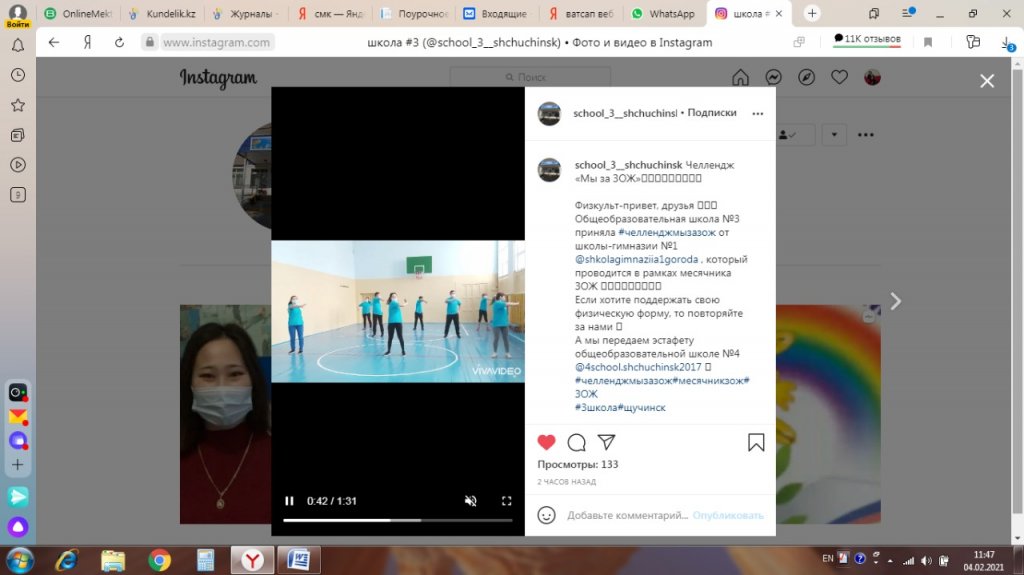Open notifications bell in sidebar
Viewport: 1024px width, 575px height.
point(18,45)
